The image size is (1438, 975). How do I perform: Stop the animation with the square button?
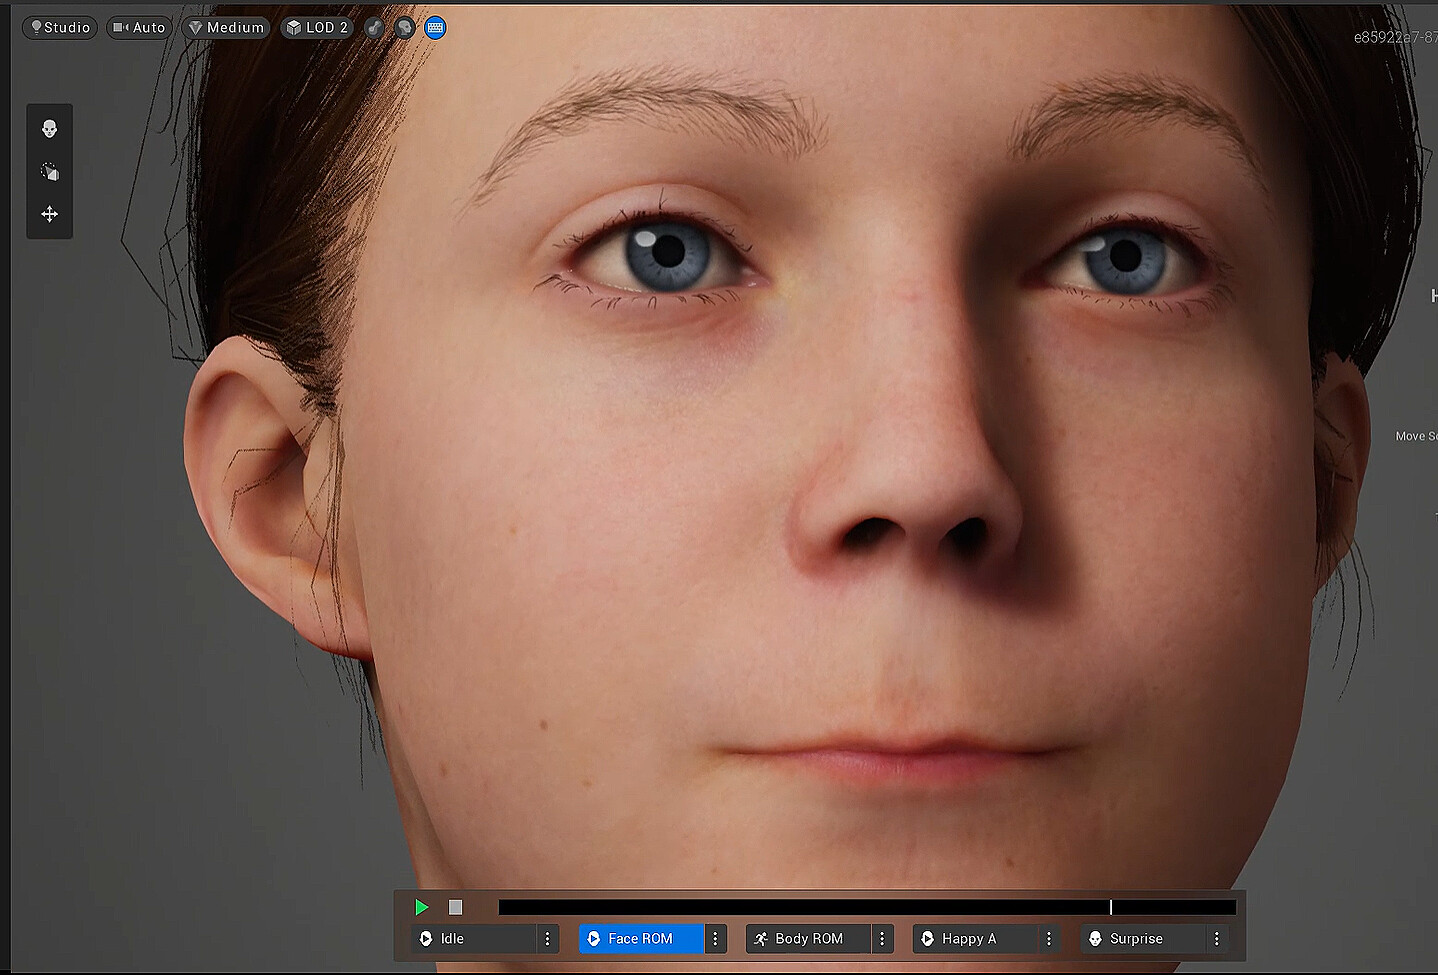[456, 907]
